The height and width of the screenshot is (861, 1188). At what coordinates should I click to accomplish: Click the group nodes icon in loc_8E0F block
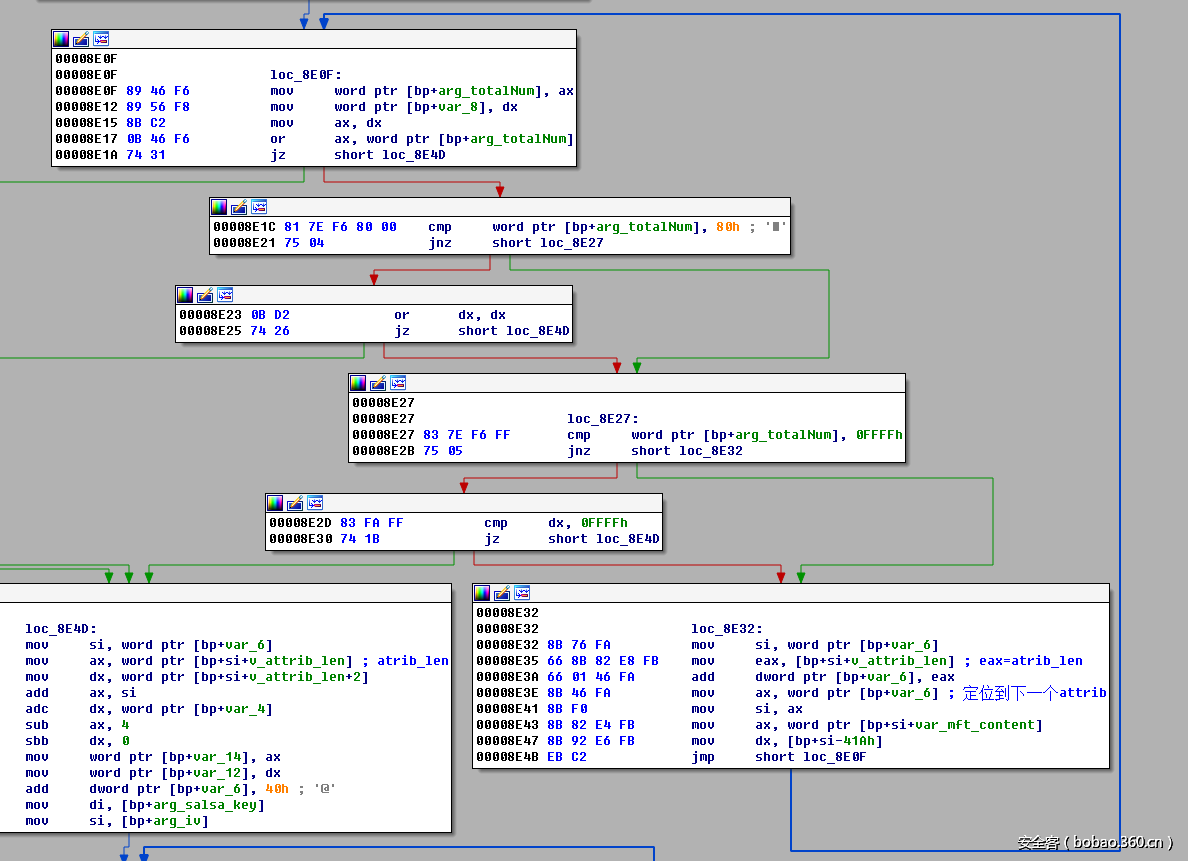coord(101,39)
